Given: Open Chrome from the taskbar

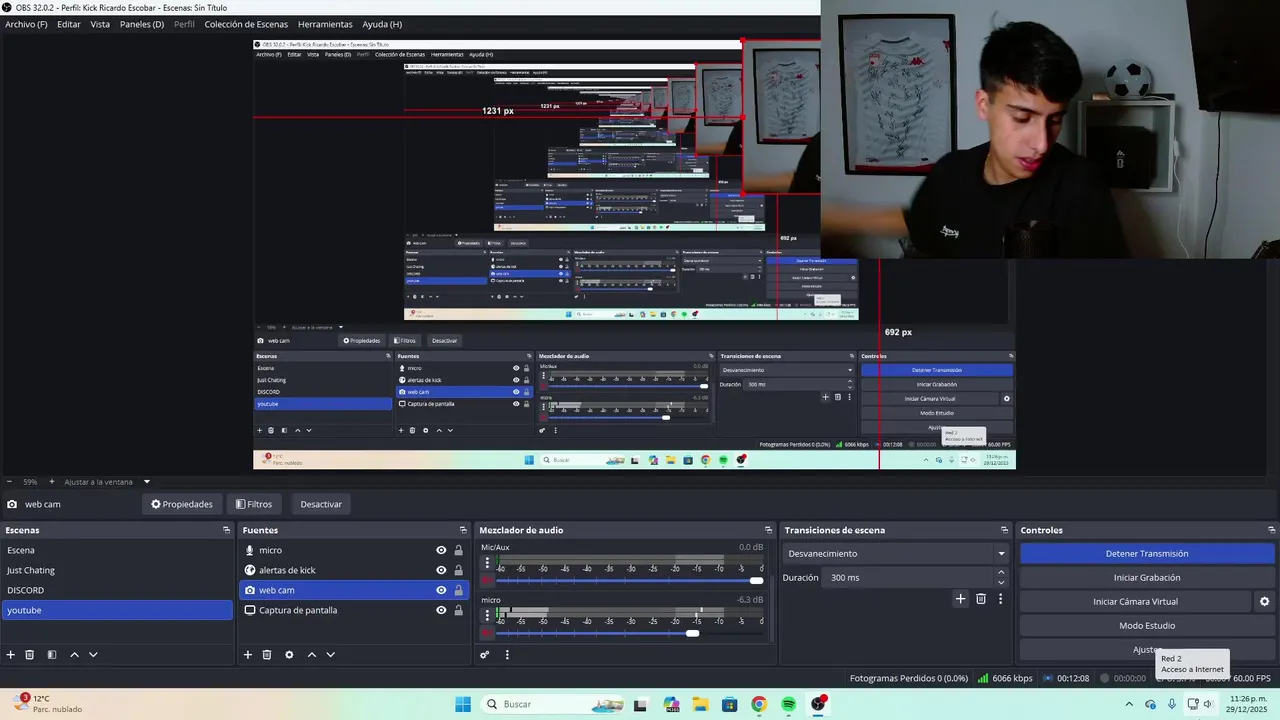Looking at the screenshot, I should click(759, 704).
